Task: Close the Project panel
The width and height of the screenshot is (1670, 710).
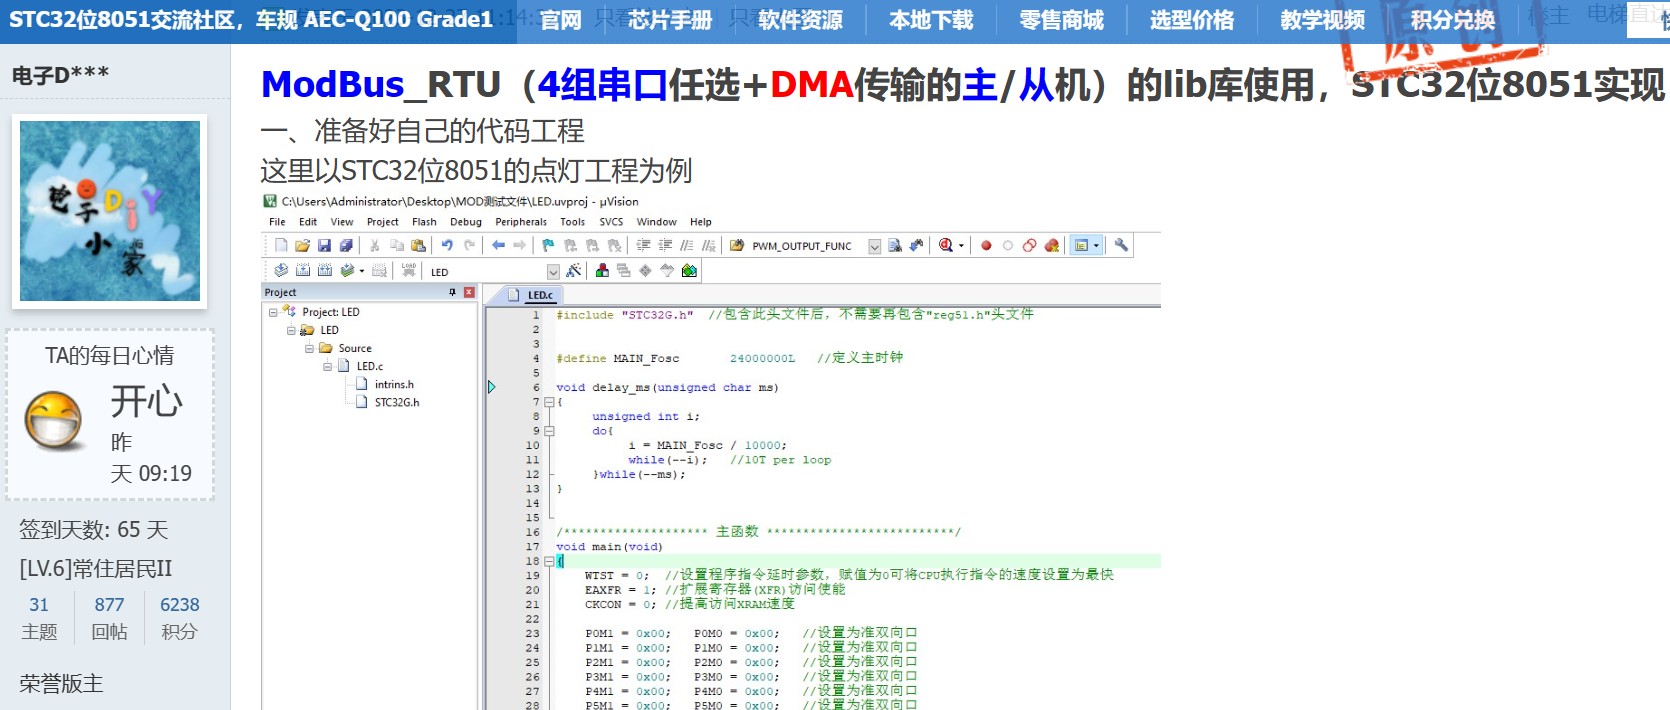Action: 469,292
